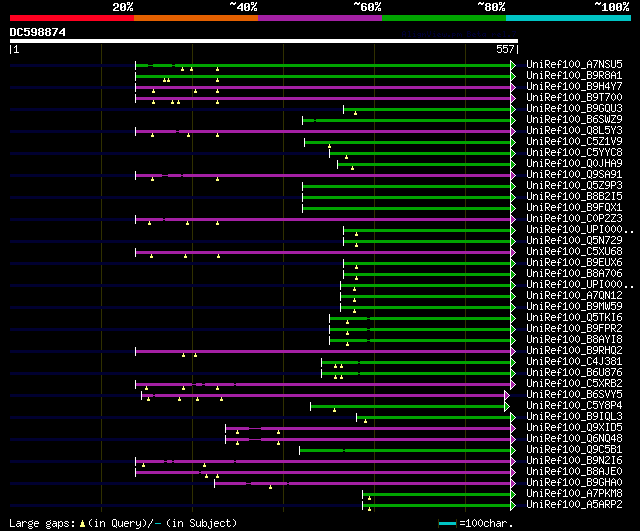Select the UniRef100_B8AYI8 label
This screenshot has height=531, width=640.
point(574,340)
